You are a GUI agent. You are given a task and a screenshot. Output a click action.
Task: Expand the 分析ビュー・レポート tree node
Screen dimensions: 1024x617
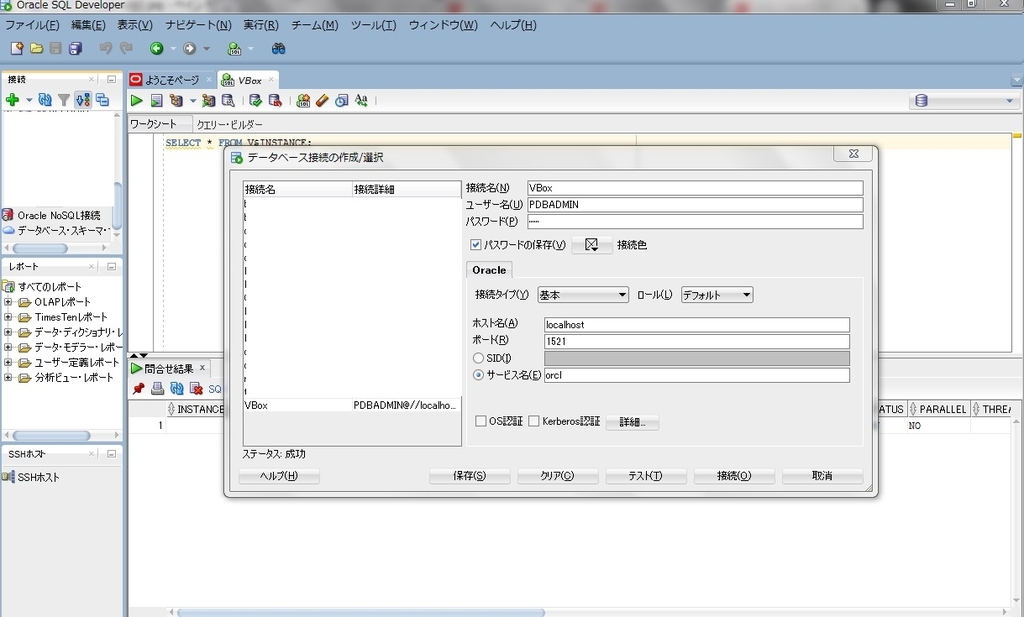8,377
